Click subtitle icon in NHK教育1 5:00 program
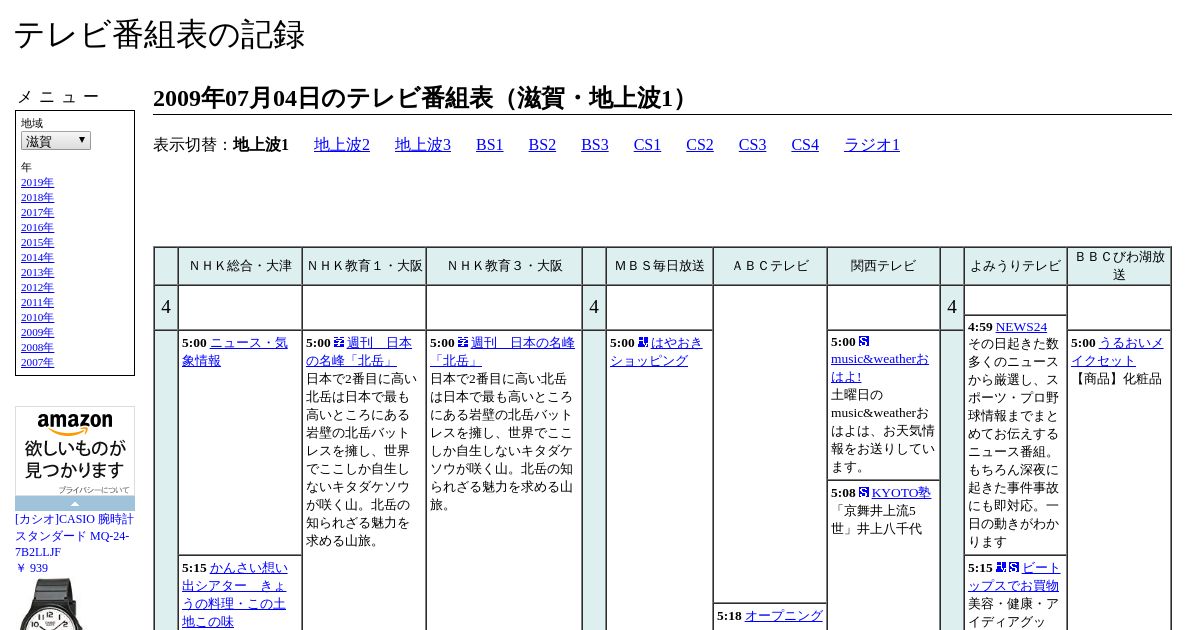This screenshot has width=1200, height=630. click(x=339, y=342)
